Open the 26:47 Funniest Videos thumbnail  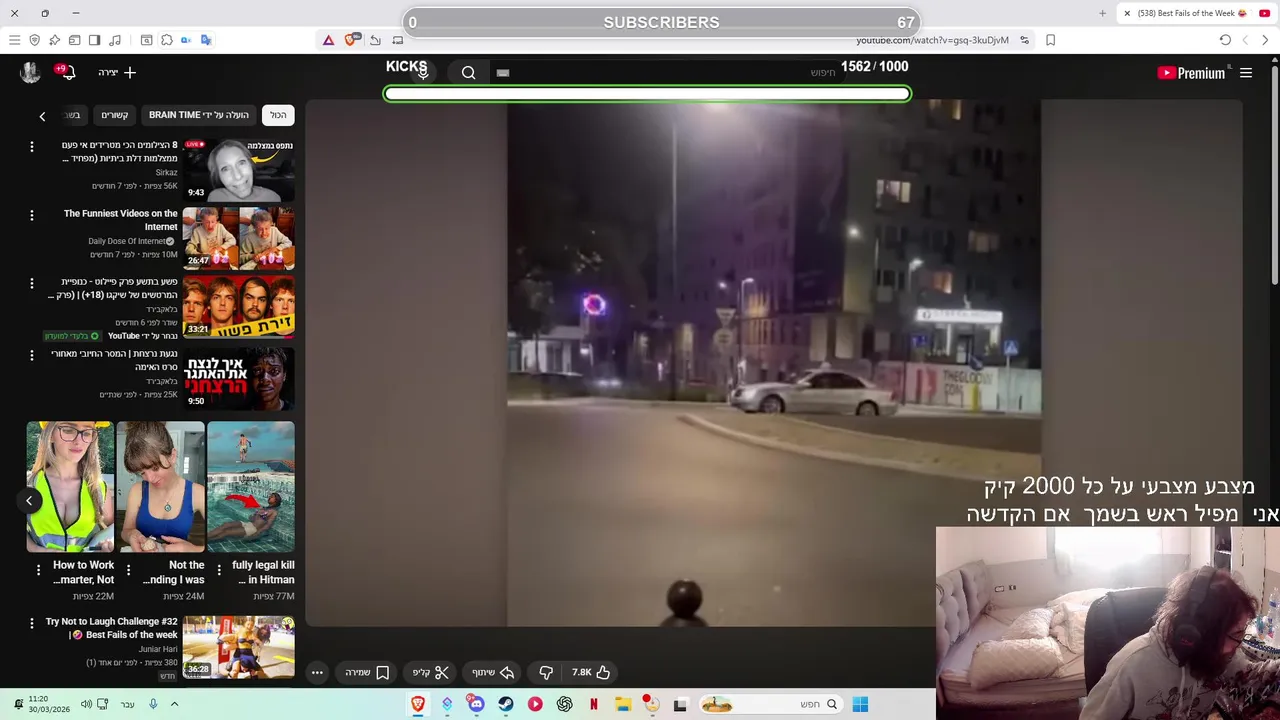[238, 238]
